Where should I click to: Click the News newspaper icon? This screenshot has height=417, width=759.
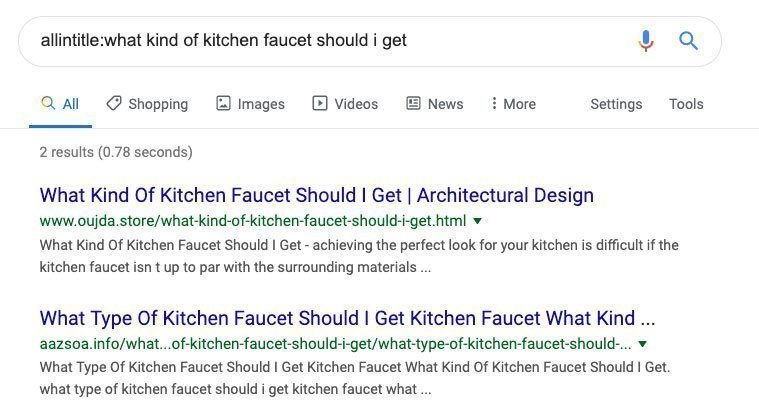coord(413,103)
